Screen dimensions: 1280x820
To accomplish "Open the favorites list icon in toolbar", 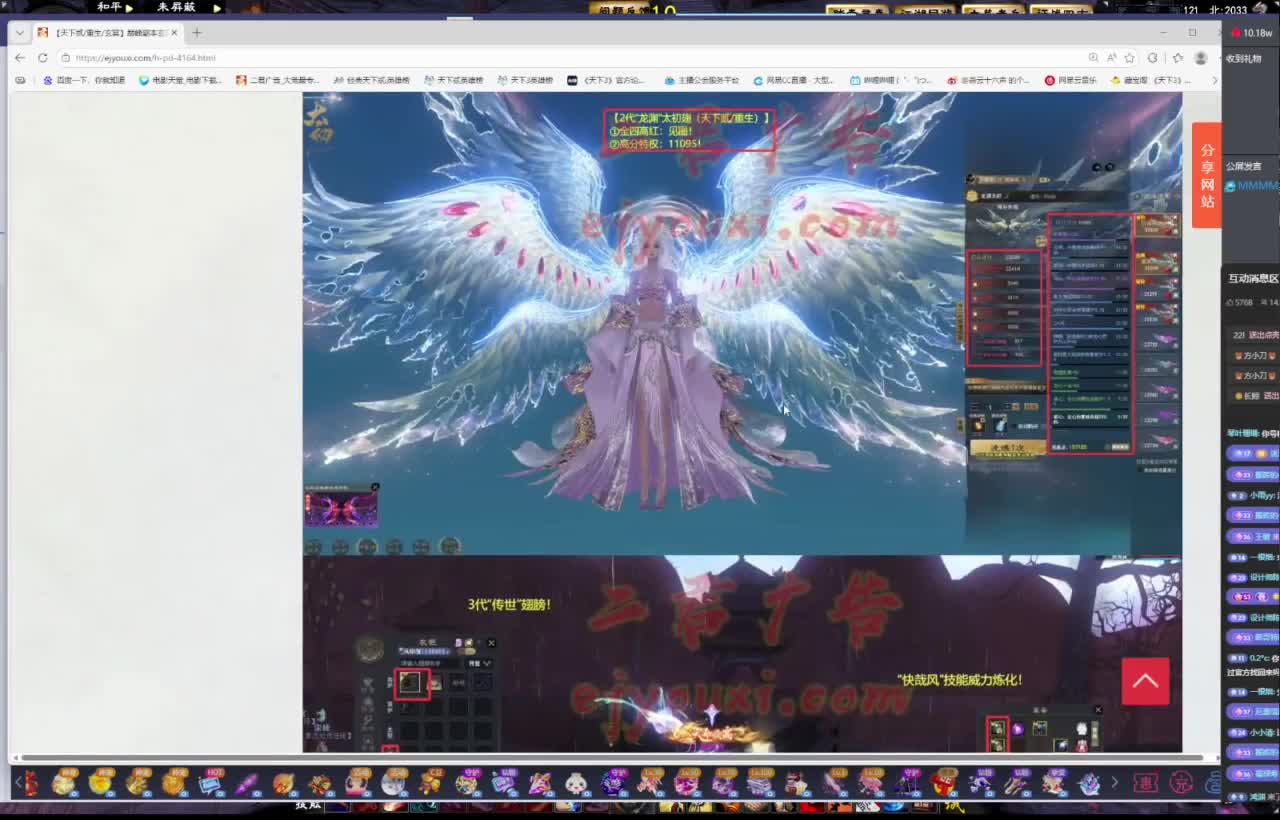I will 1177,58.
